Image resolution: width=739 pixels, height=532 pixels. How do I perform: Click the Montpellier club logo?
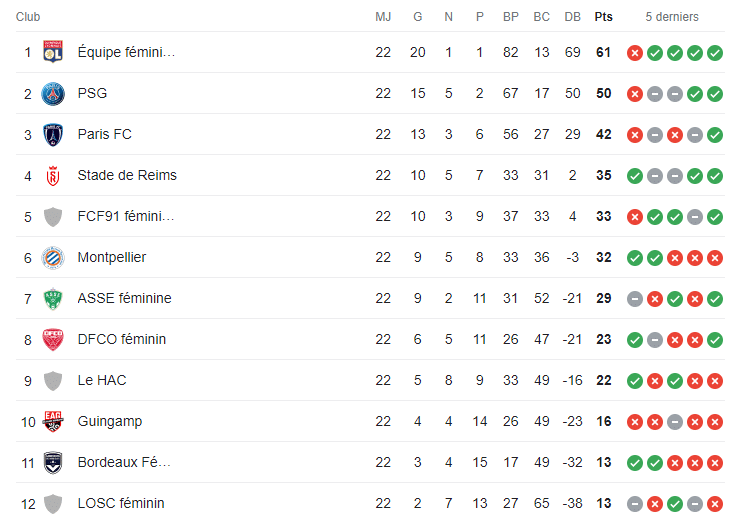point(53,258)
